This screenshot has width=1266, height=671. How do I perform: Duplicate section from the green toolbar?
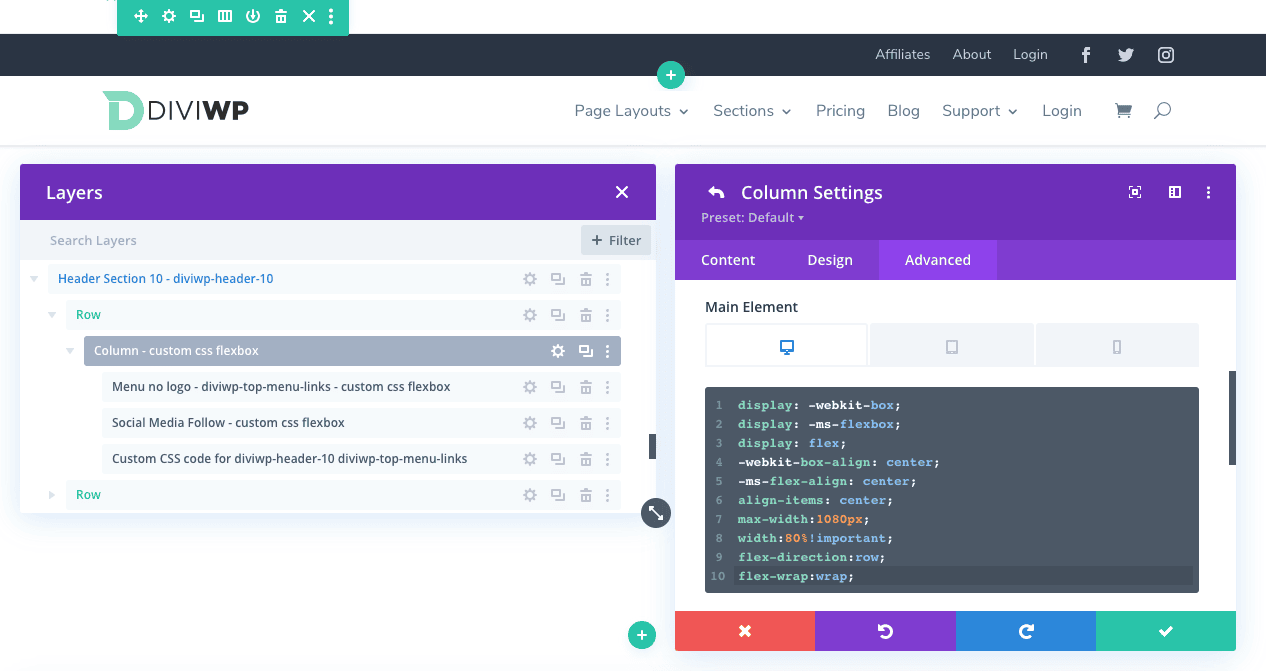(197, 16)
